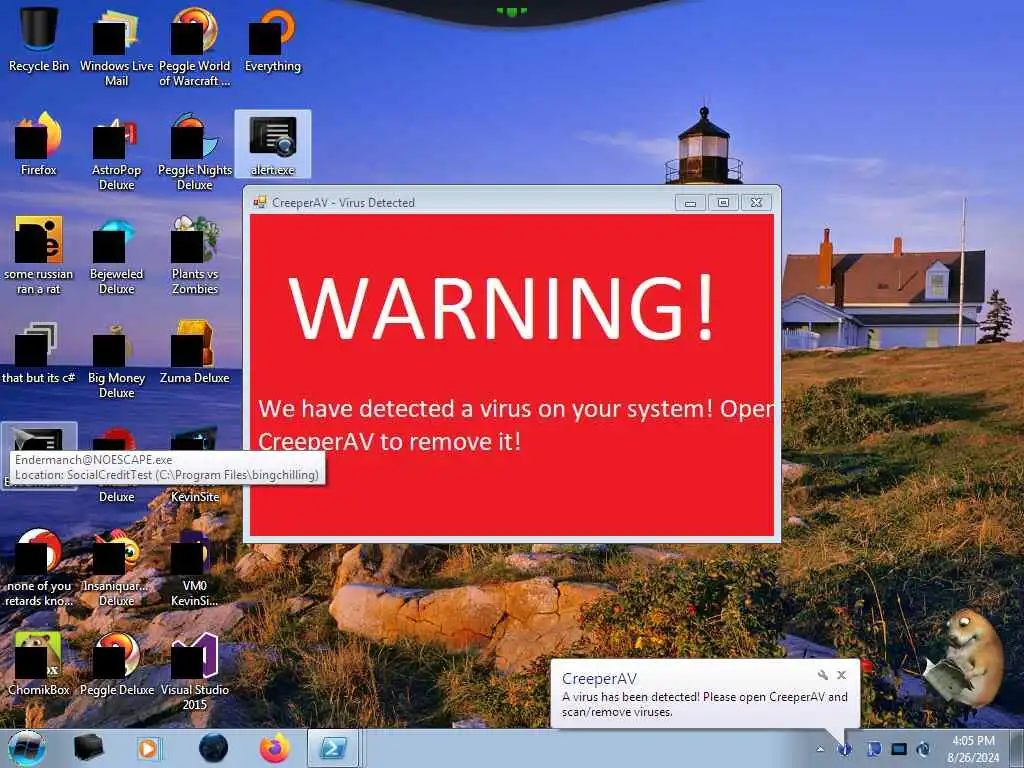Click the CreeperAV balloon message text
This screenshot has height=768, width=1024.
[705, 704]
